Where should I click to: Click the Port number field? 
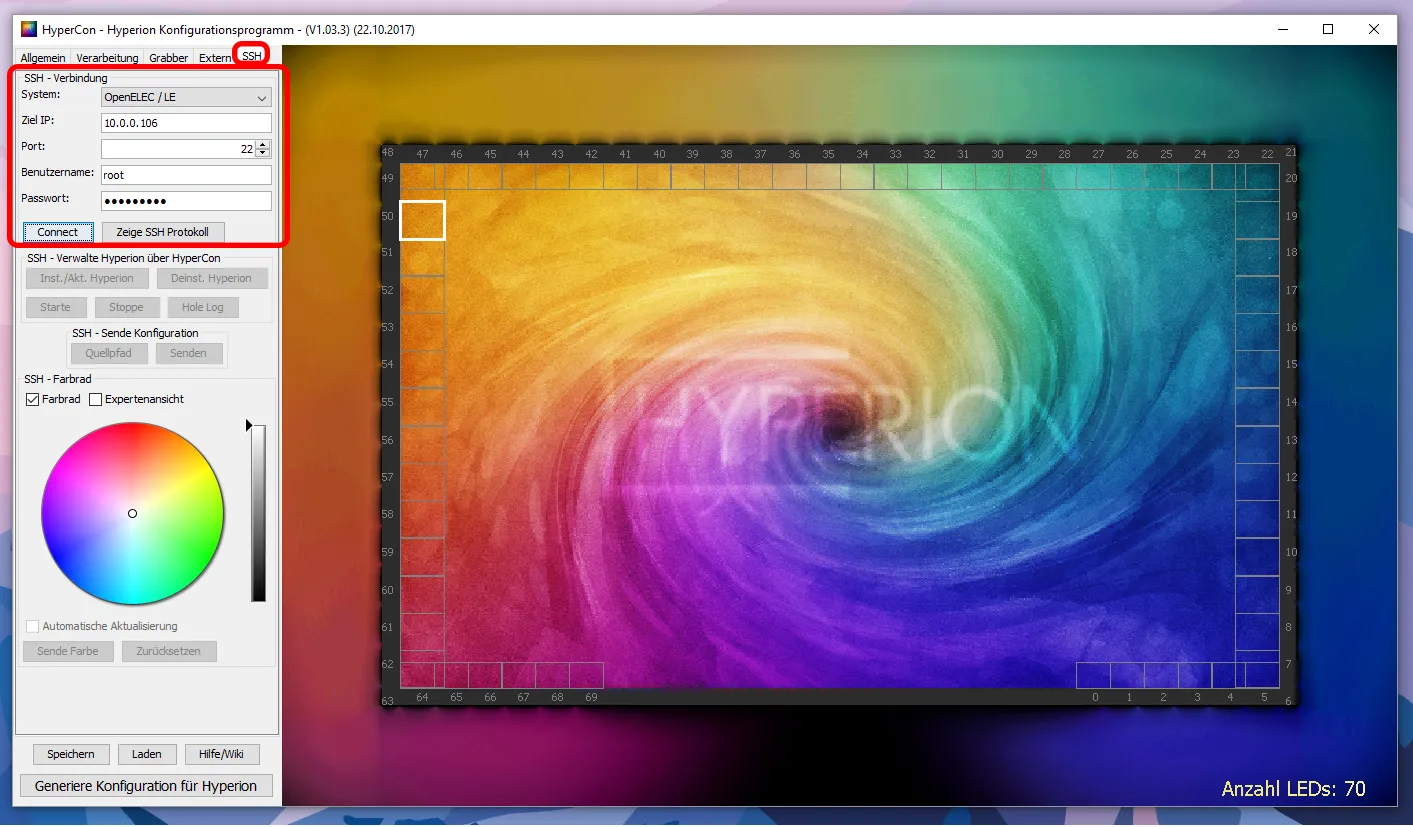[178, 149]
